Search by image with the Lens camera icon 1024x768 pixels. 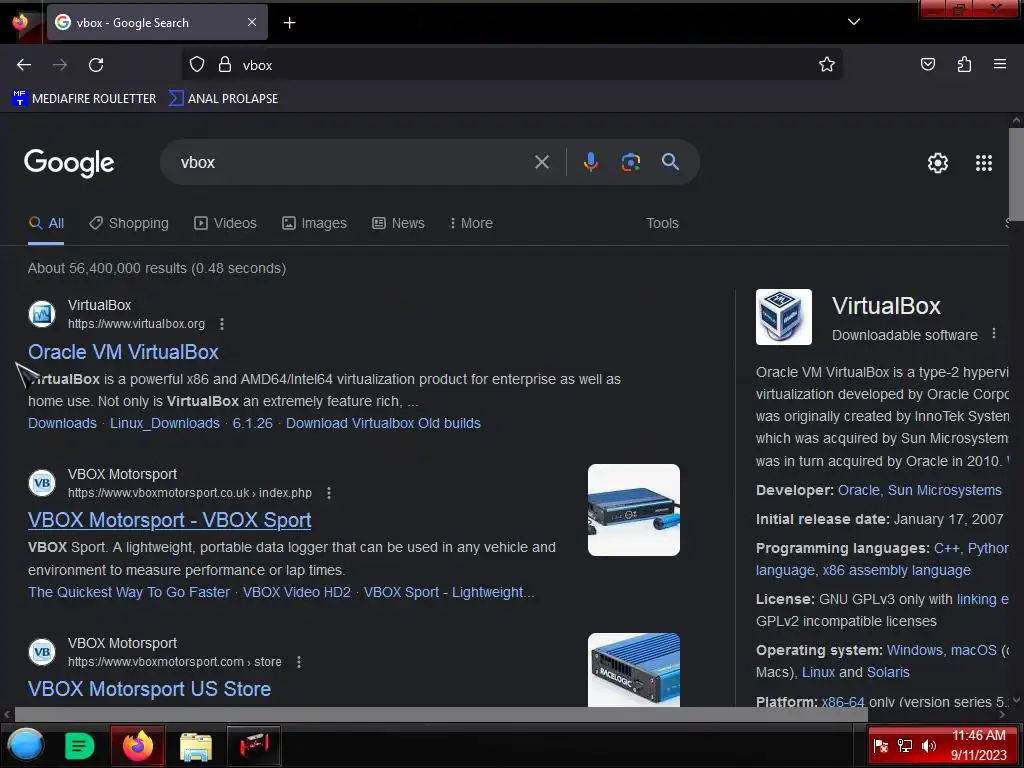(x=630, y=162)
